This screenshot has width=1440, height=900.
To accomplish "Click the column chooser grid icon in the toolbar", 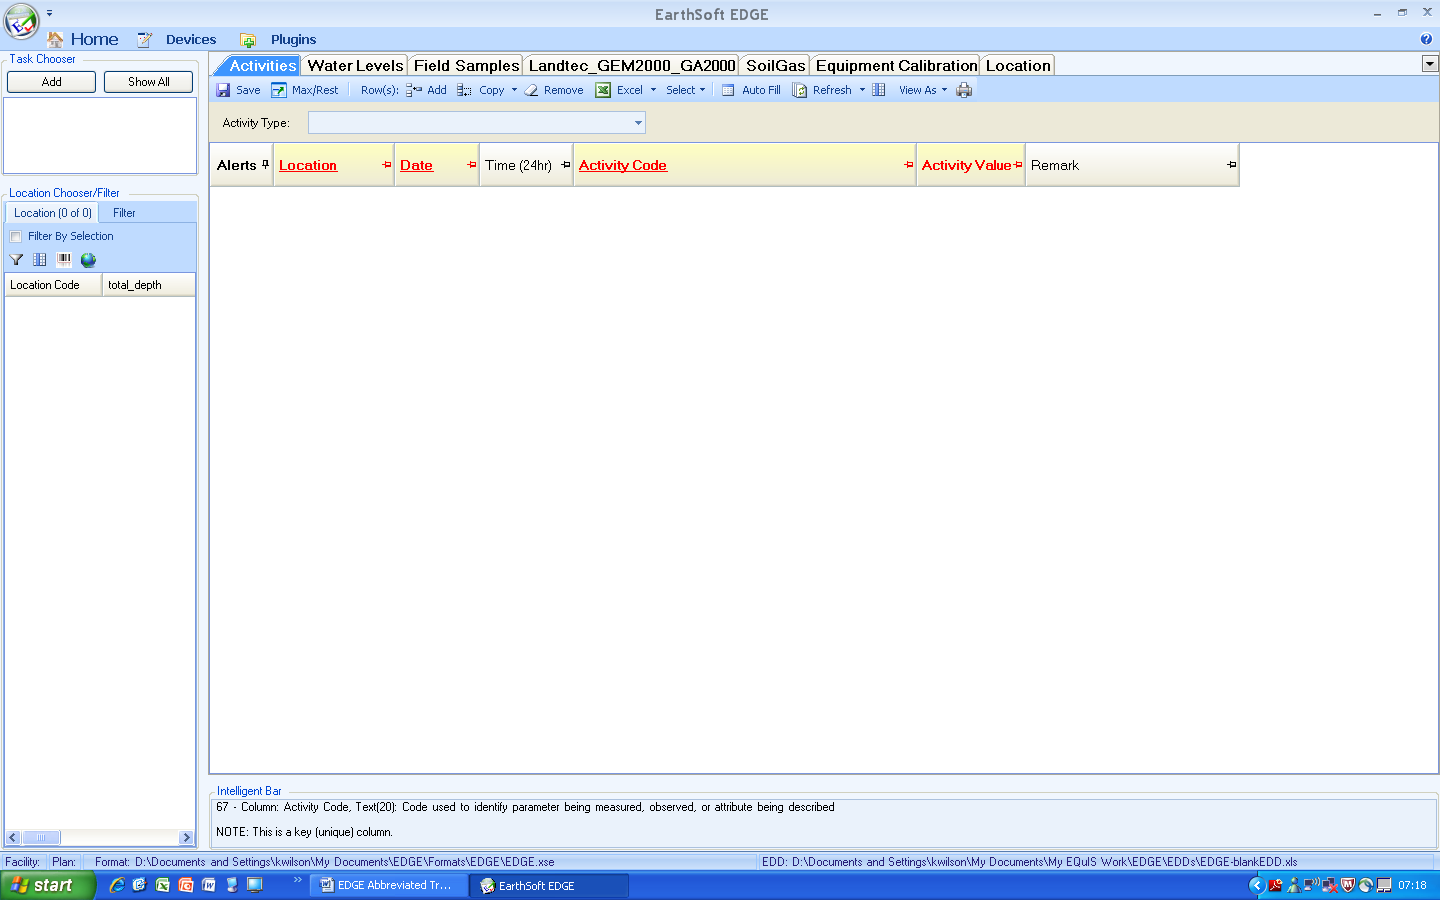I will [879, 90].
